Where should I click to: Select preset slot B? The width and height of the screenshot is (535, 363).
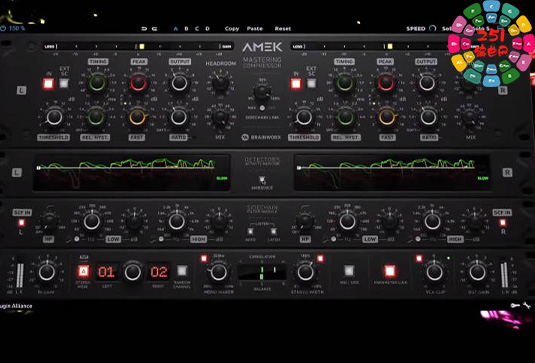pyautogui.click(x=186, y=29)
